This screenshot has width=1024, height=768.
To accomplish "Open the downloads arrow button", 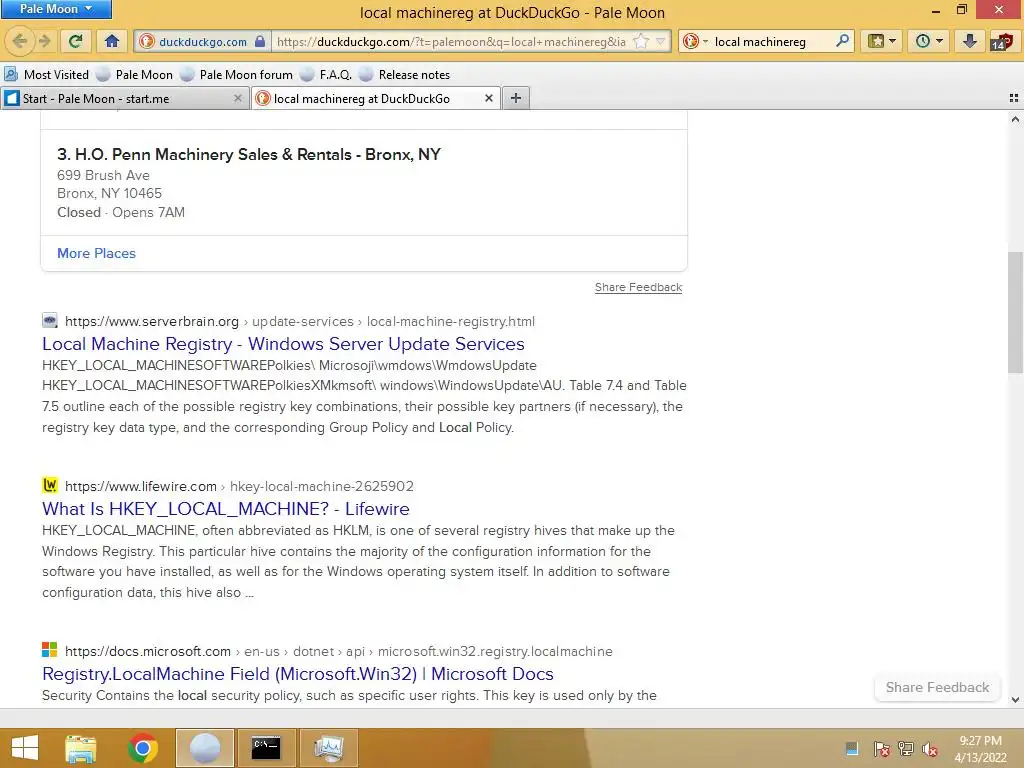I will point(970,41).
